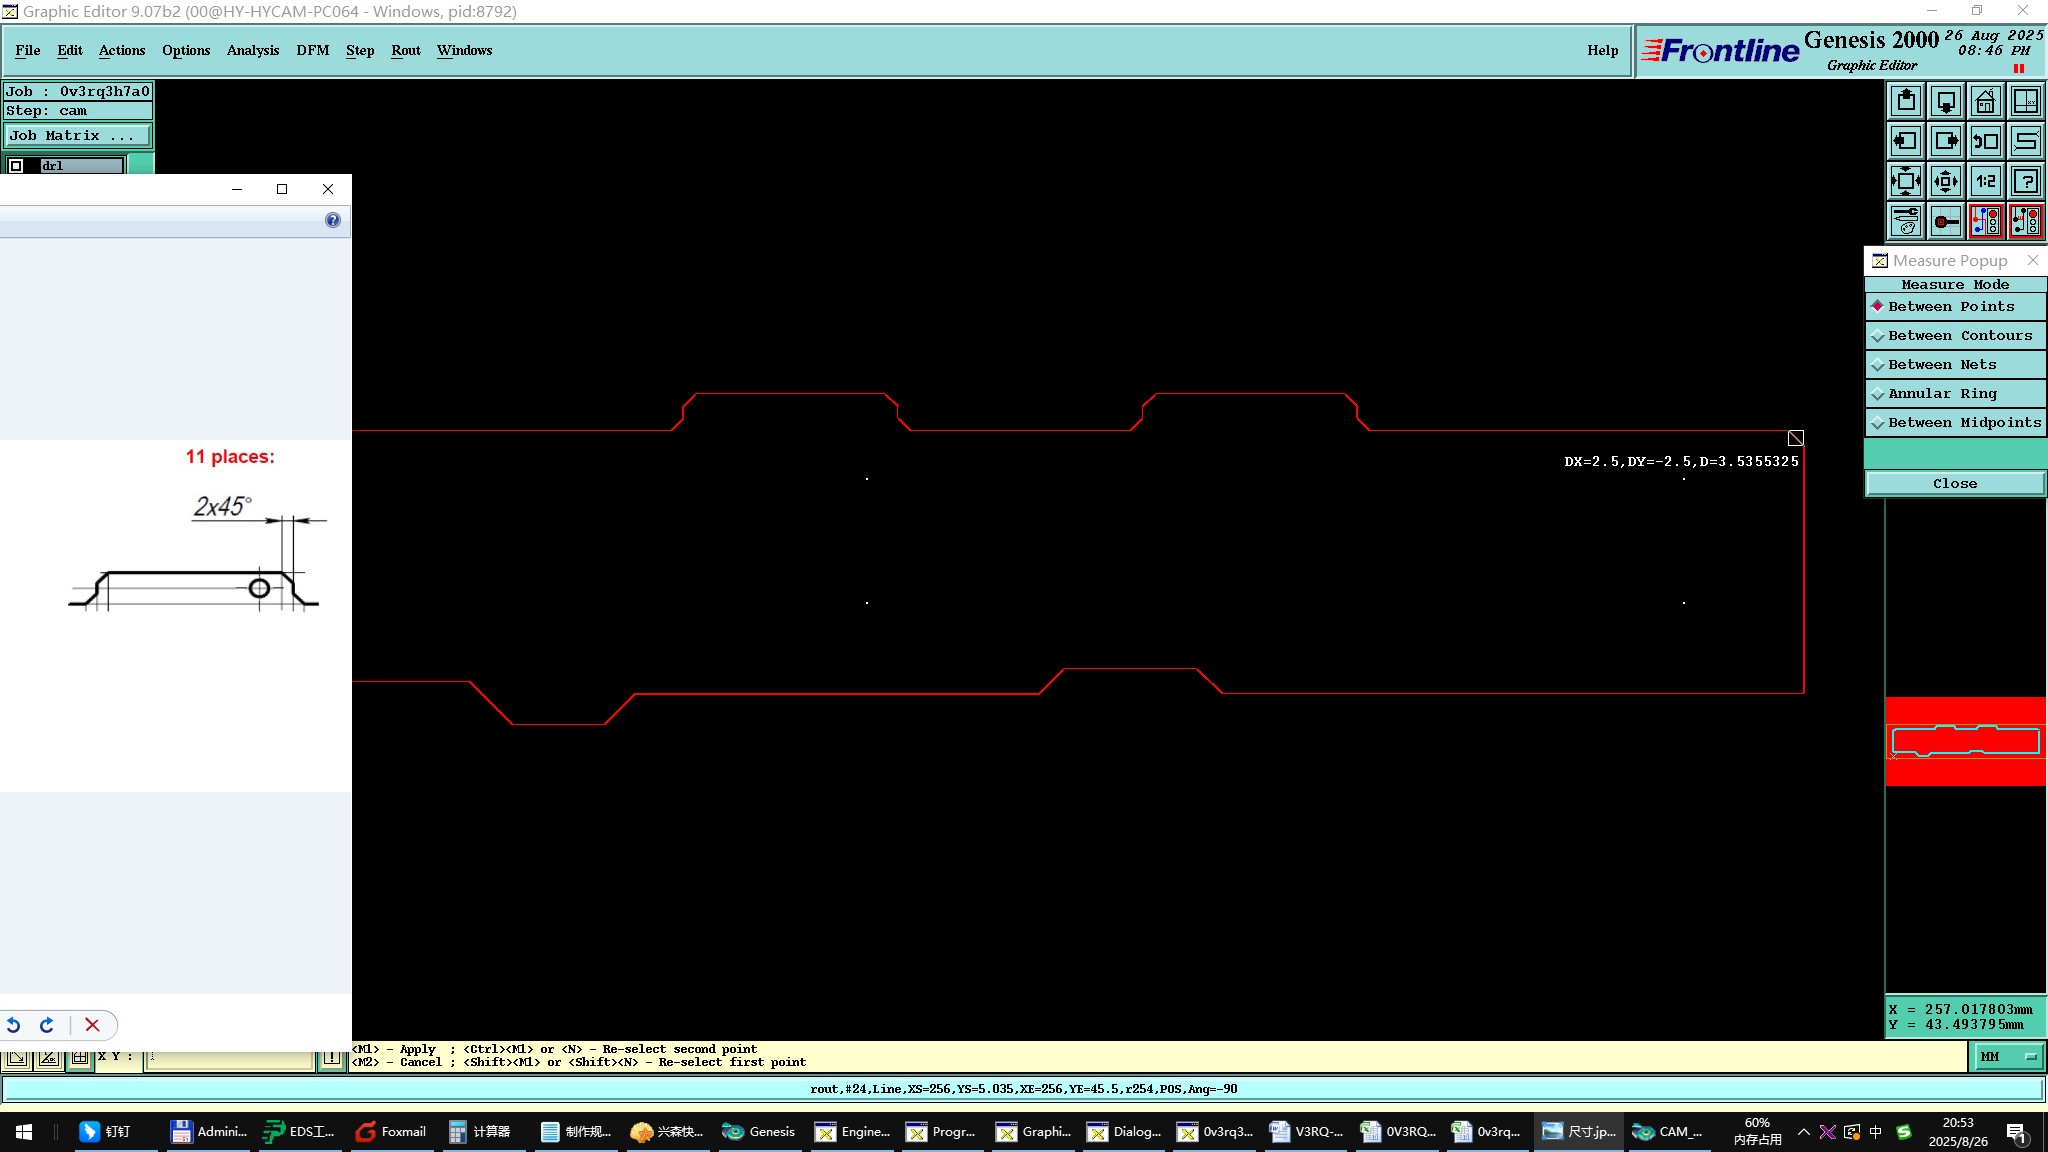Click the previous view undo-zoom icon
Screen dimensions: 2048x1152
click(1985, 141)
